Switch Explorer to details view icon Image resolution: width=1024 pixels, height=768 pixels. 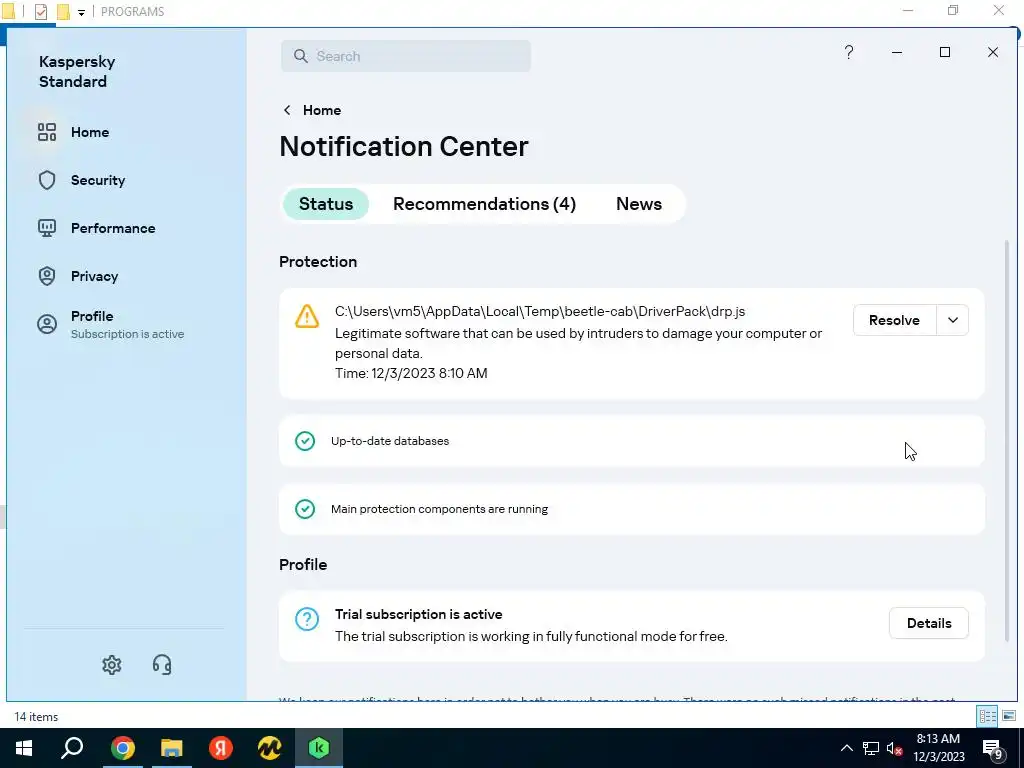tap(987, 716)
